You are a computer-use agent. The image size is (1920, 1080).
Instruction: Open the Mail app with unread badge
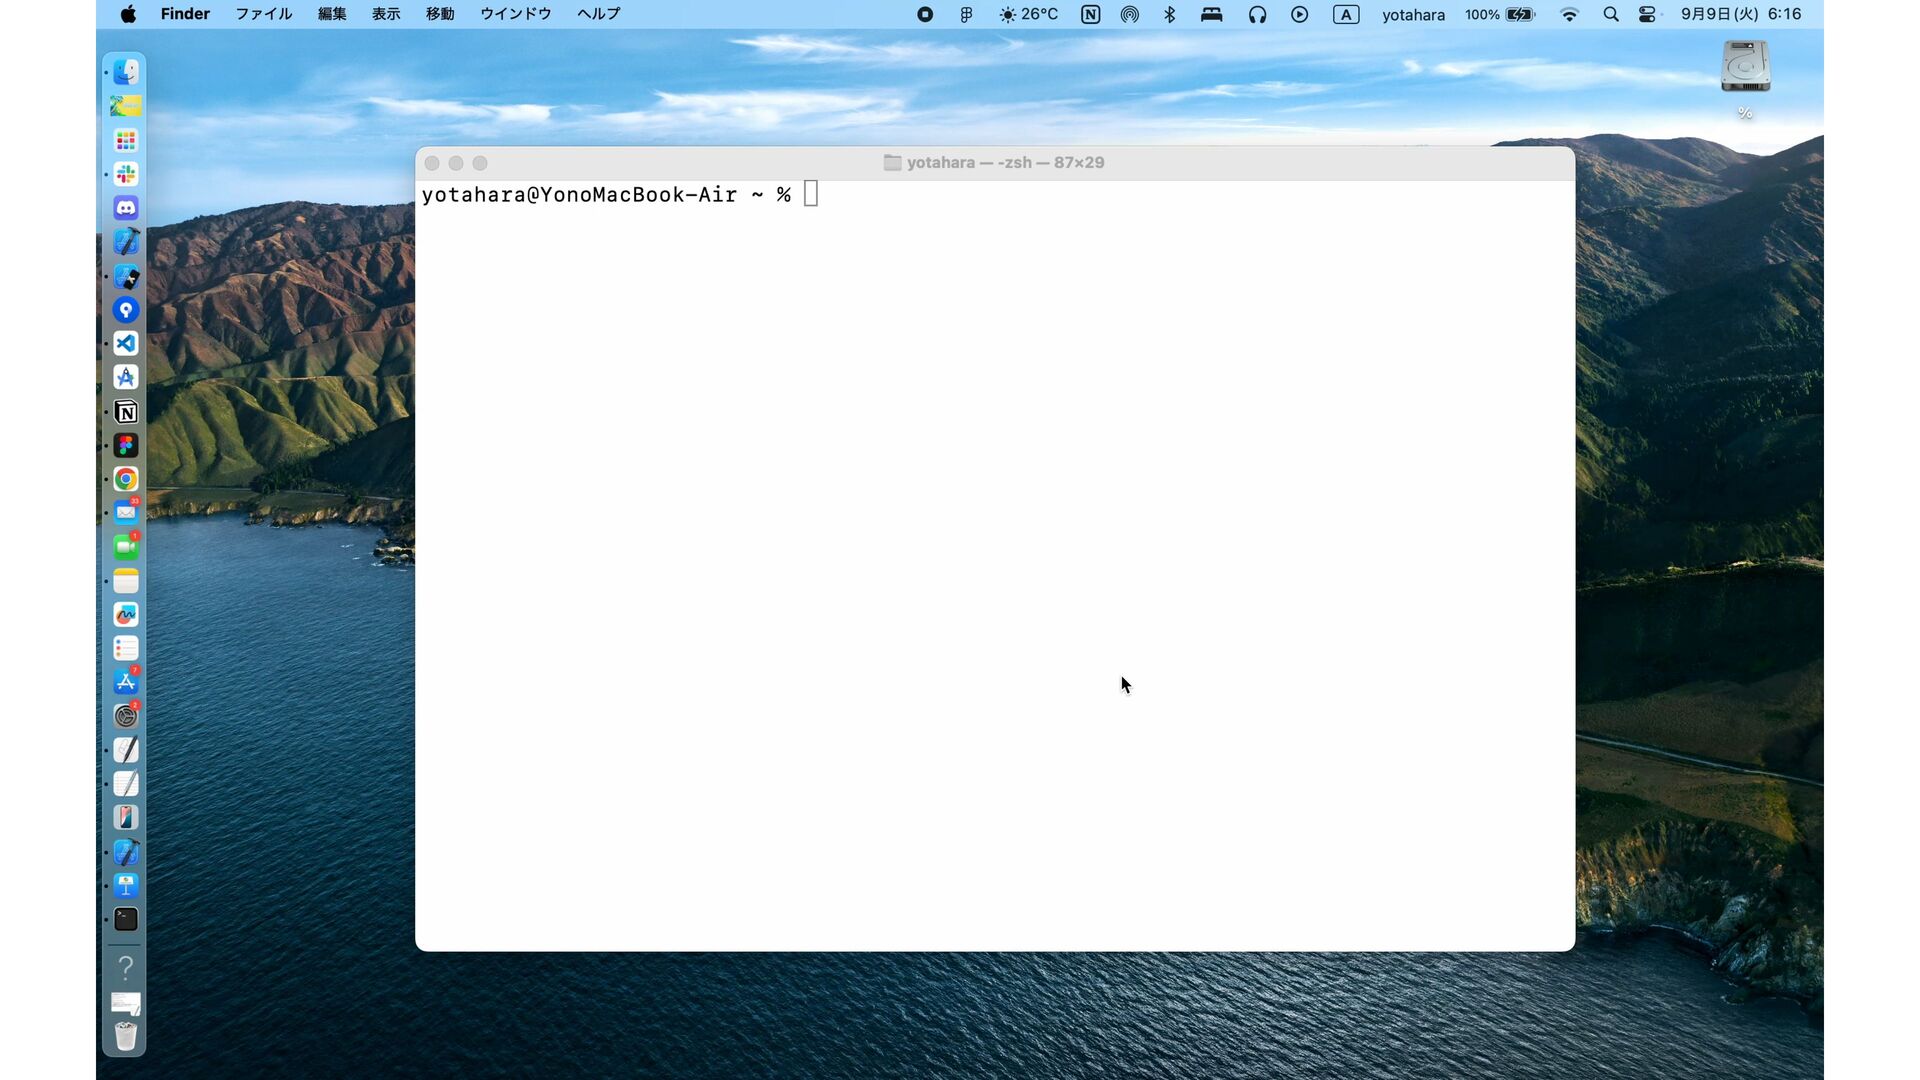tap(126, 513)
